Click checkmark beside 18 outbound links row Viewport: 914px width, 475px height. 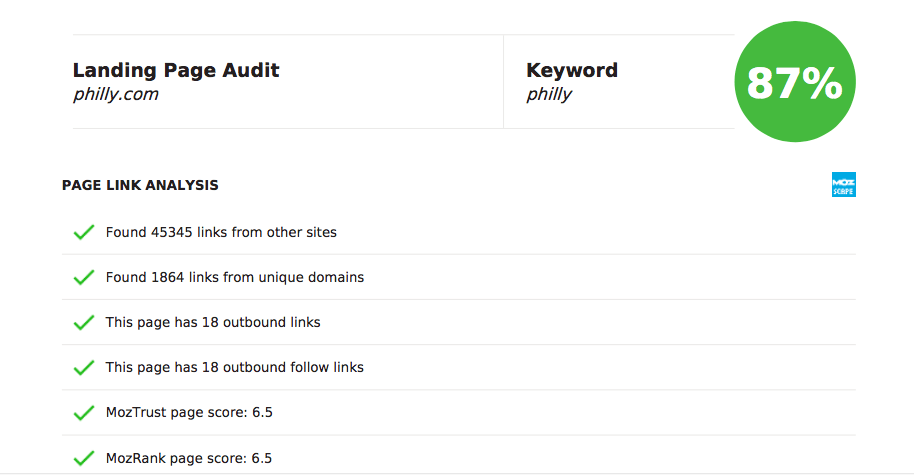pos(84,322)
